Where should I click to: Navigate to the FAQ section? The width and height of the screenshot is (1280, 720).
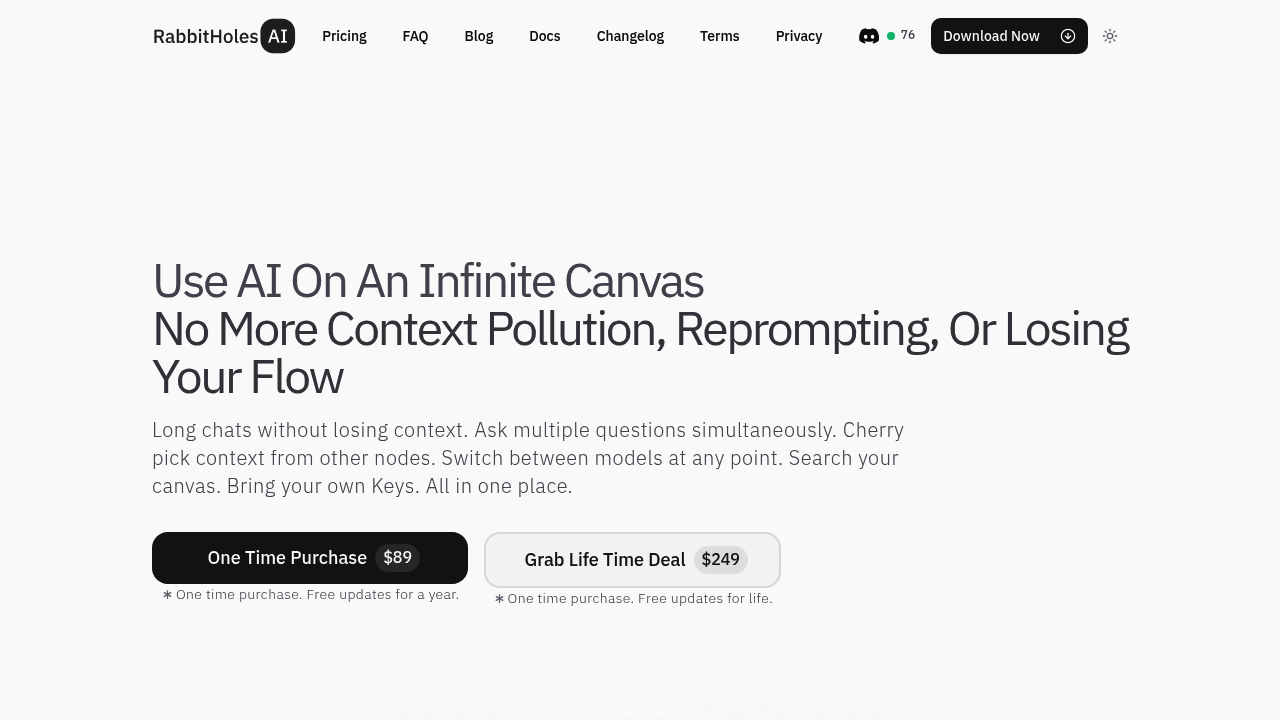click(x=415, y=36)
